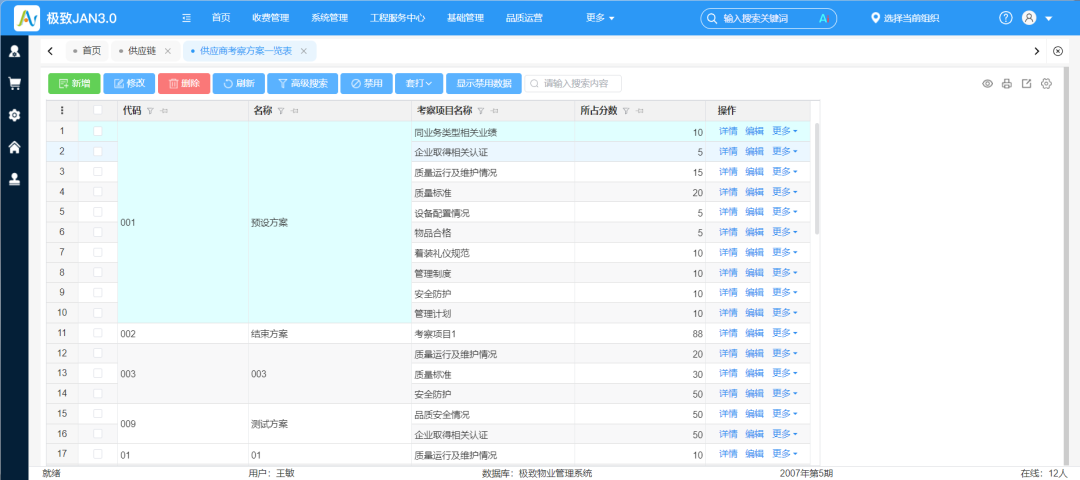Click the printer icon above the table
The image size is (1080, 480).
coord(1007,84)
